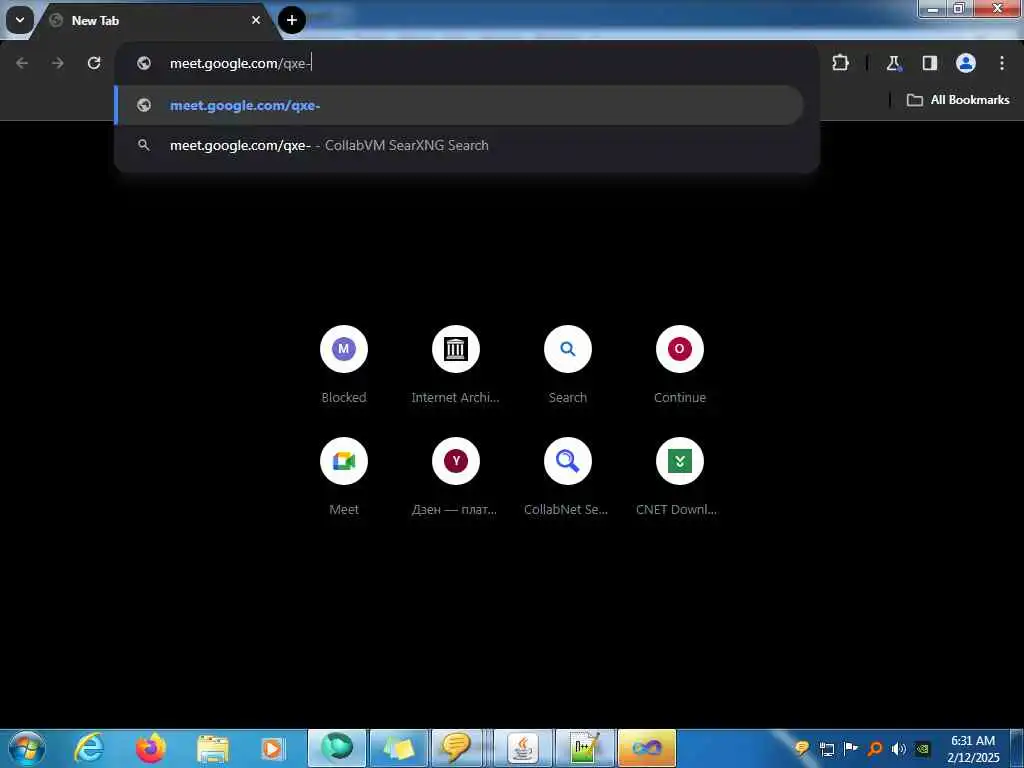Click the Meet label text
The height and width of the screenshot is (768, 1024).
click(344, 509)
